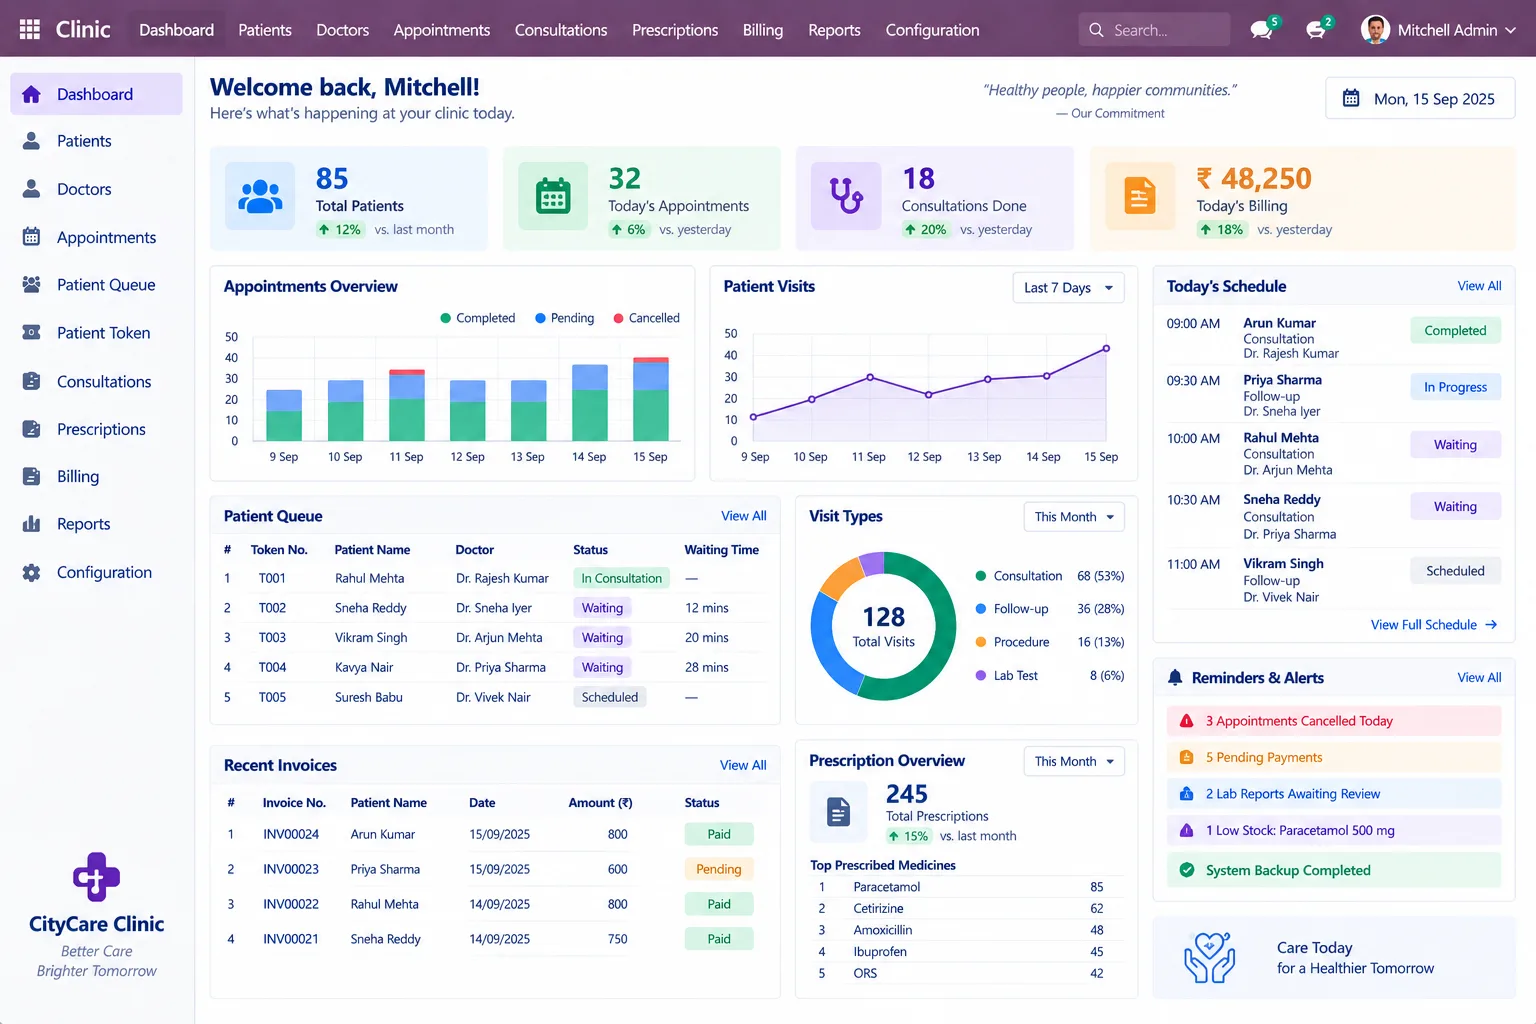This screenshot has height=1024, width=1536.
Task: Click View All in Reminders & Alerts
Action: (x=1479, y=678)
